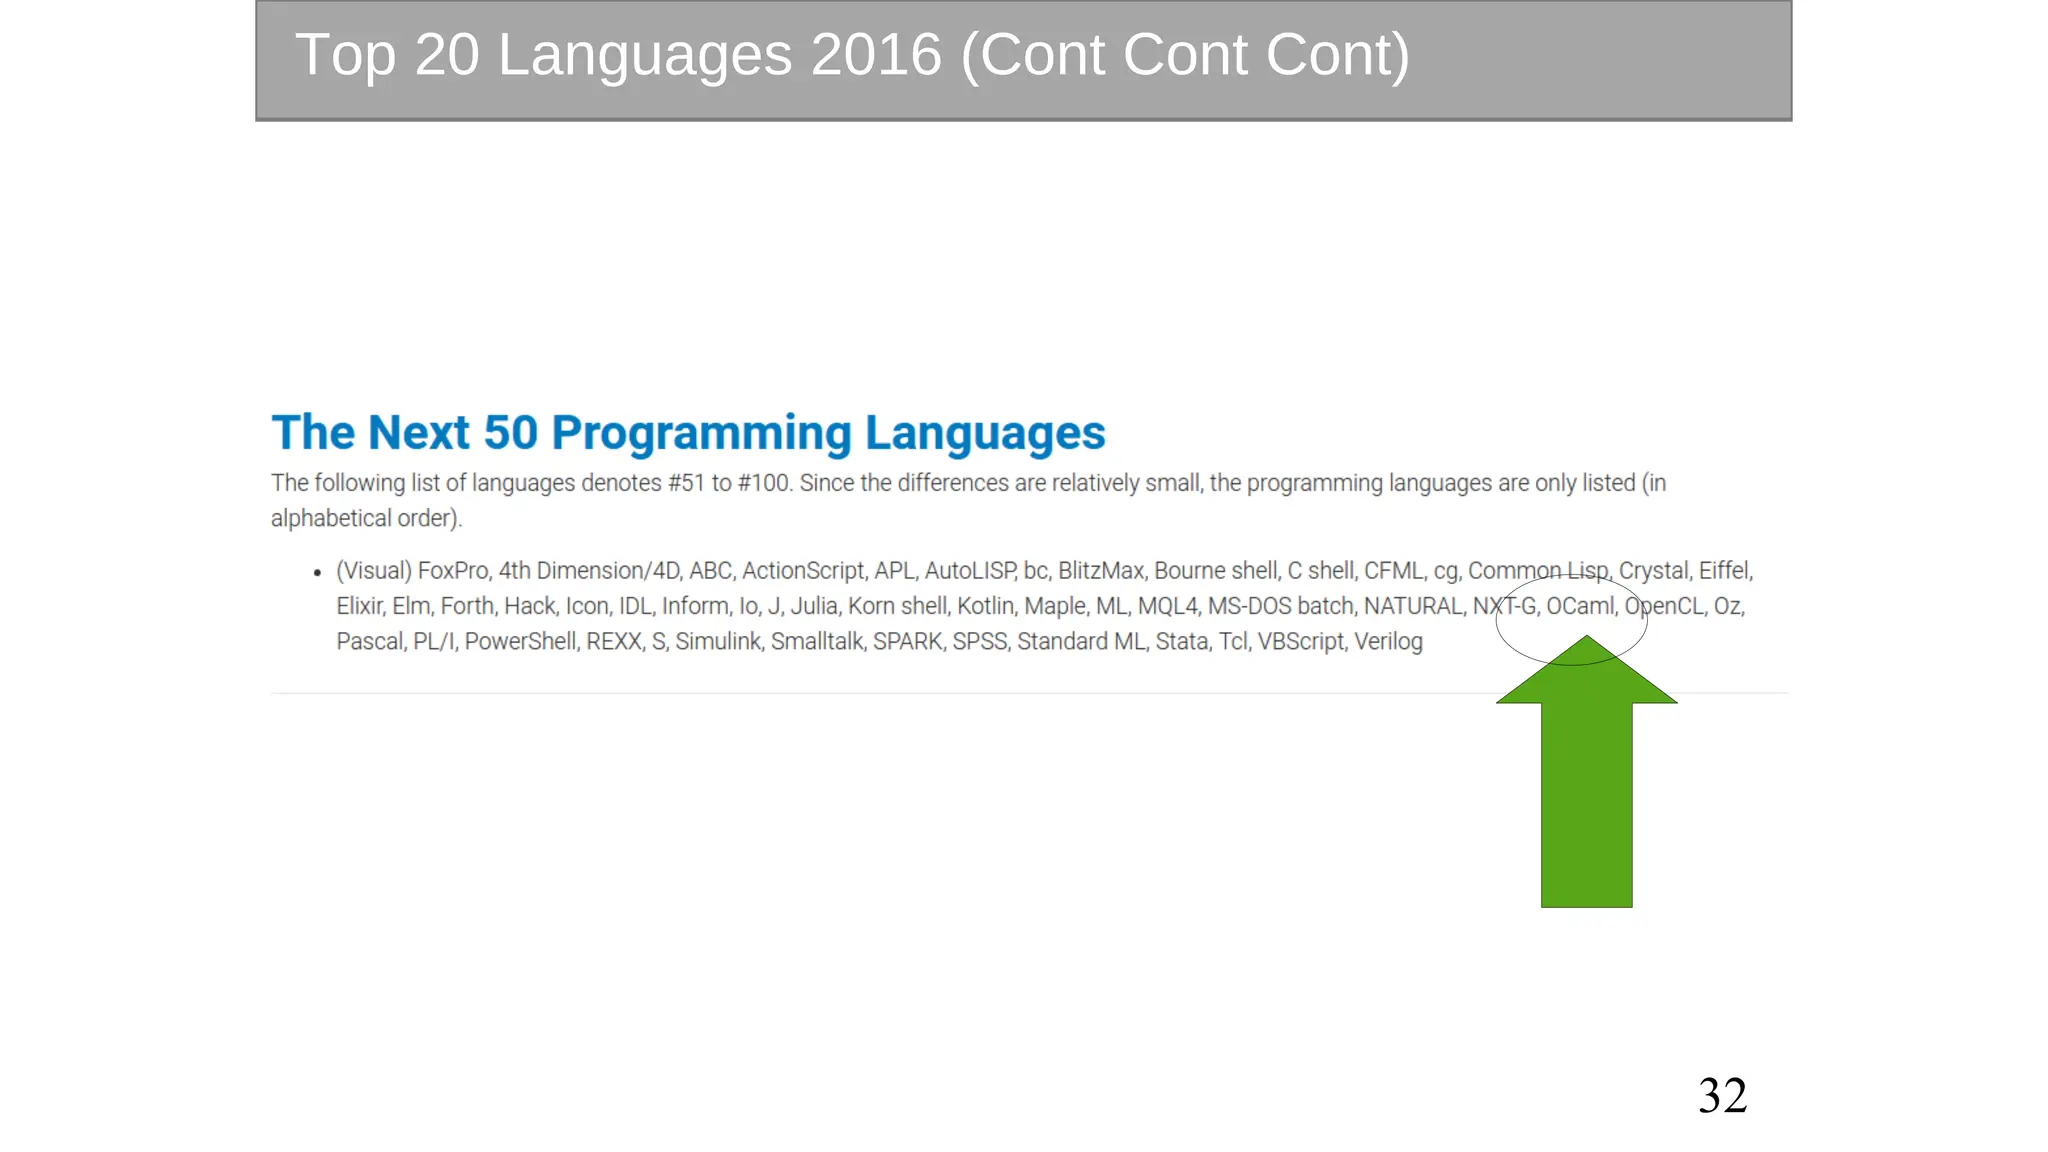
Task: Click the slide title 'Top 20 Languages 2016'
Action: tap(852, 54)
